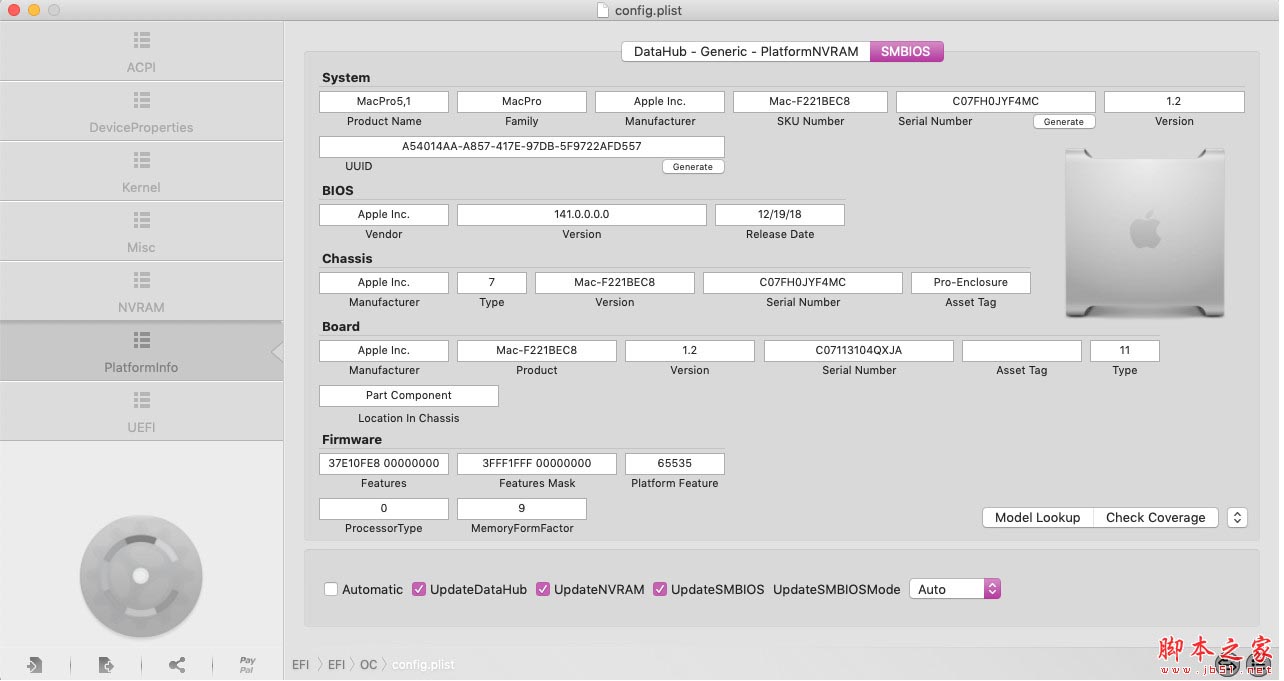Edit the Product Name MacPro5,1 field
This screenshot has width=1284, height=681.
(x=383, y=101)
